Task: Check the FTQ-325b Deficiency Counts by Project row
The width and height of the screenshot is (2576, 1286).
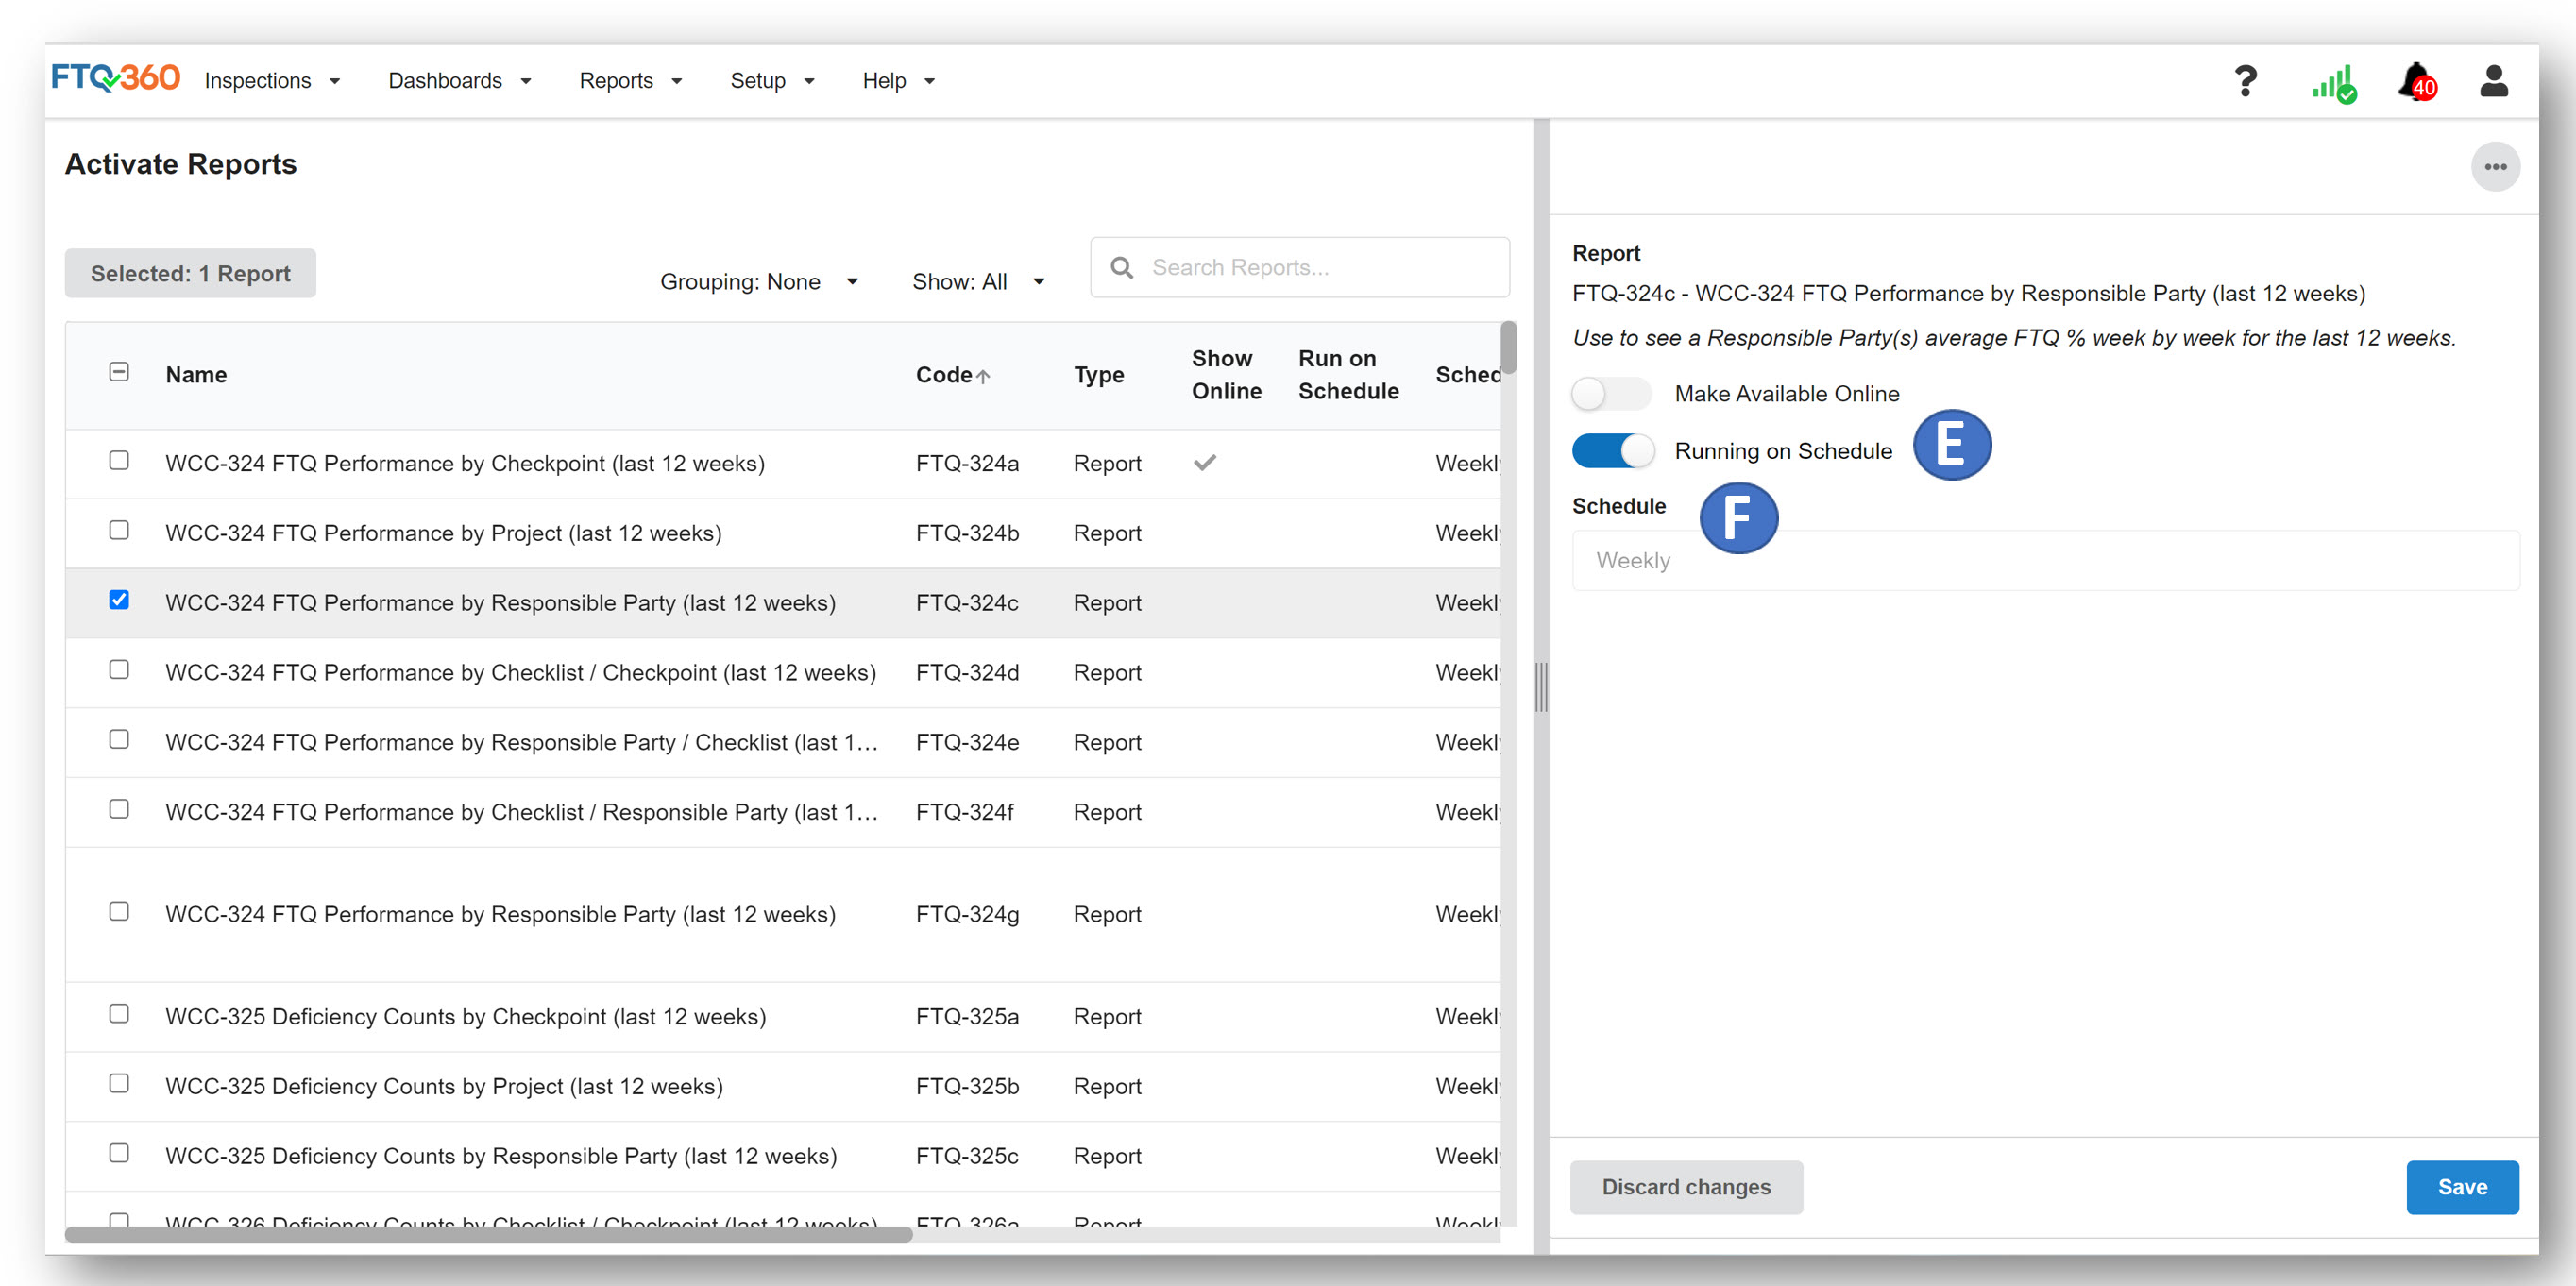Action: point(119,1084)
